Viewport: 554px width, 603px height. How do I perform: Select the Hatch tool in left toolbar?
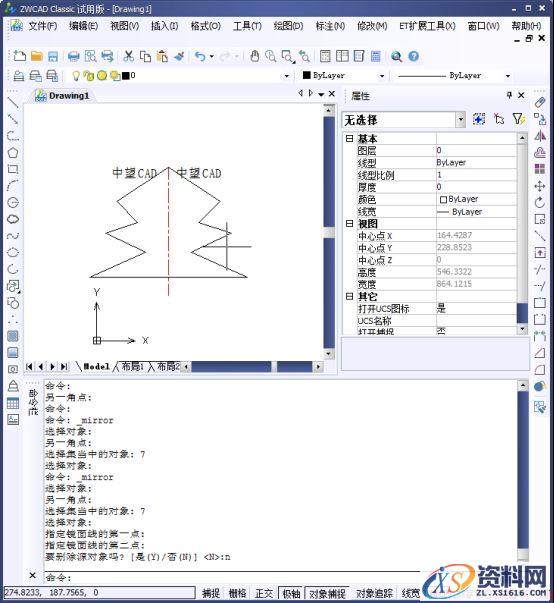point(13,336)
